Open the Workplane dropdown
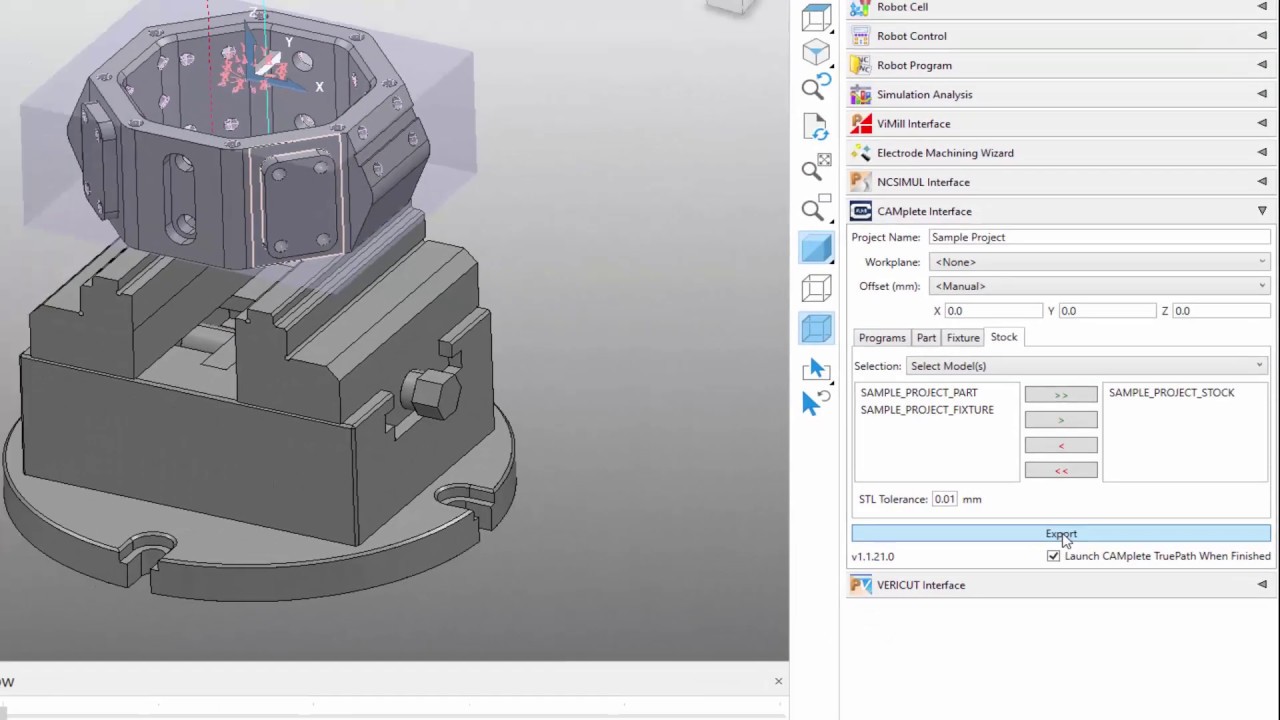Image resolution: width=1280 pixels, height=720 pixels. (1100, 262)
